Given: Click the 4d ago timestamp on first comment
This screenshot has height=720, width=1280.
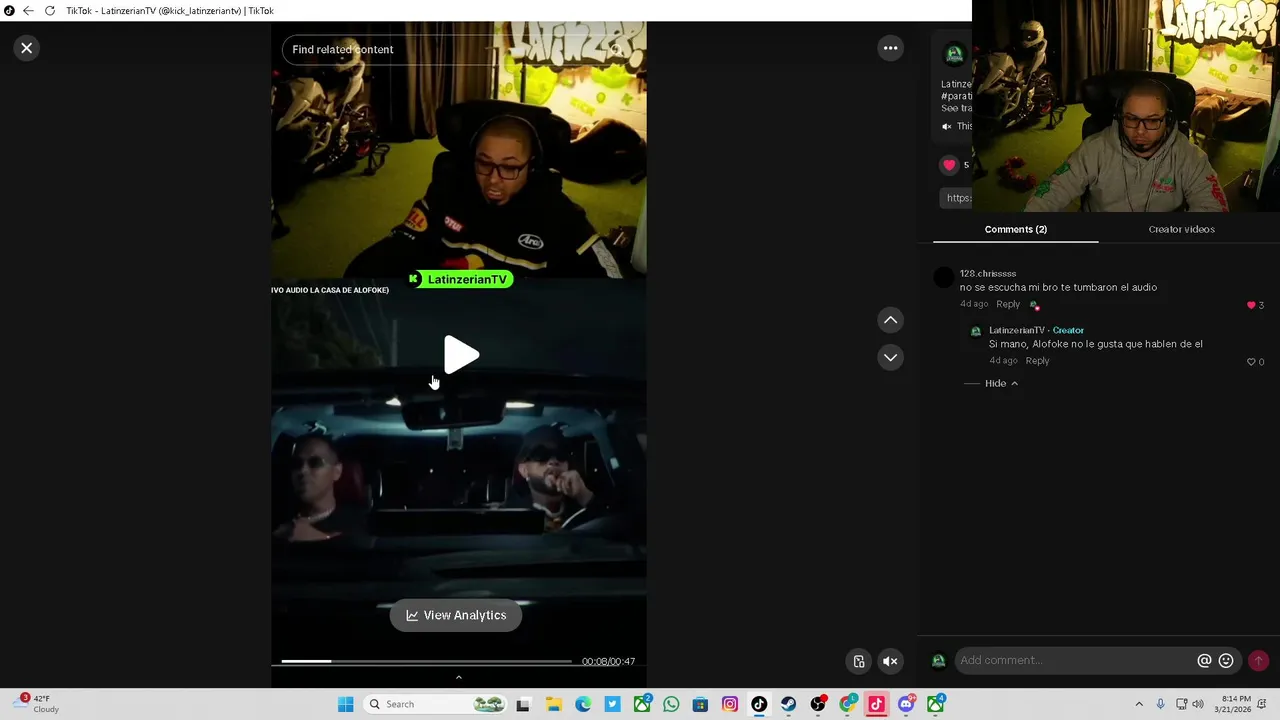Looking at the screenshot, I should [x=974, y=304].
